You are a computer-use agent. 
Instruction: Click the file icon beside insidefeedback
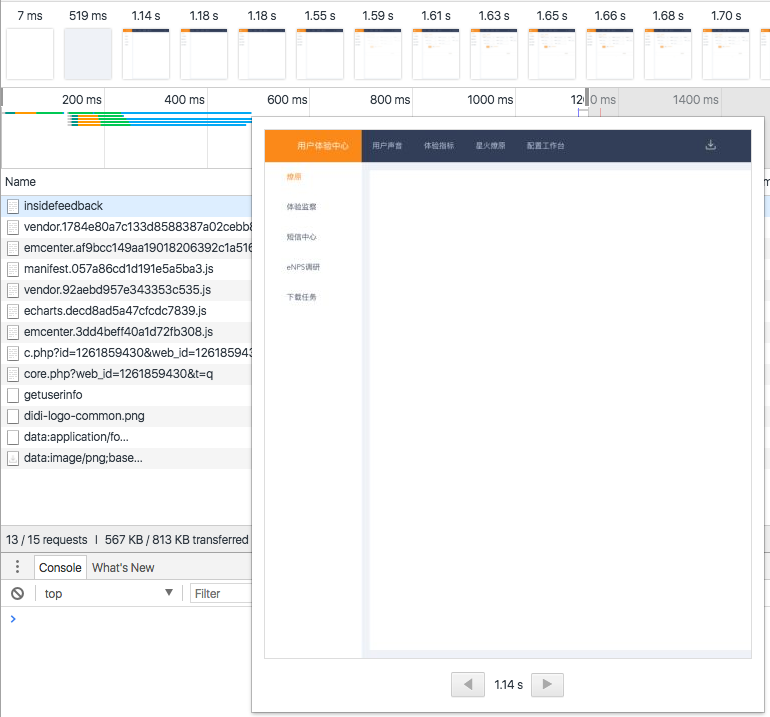tap(13, 206)
